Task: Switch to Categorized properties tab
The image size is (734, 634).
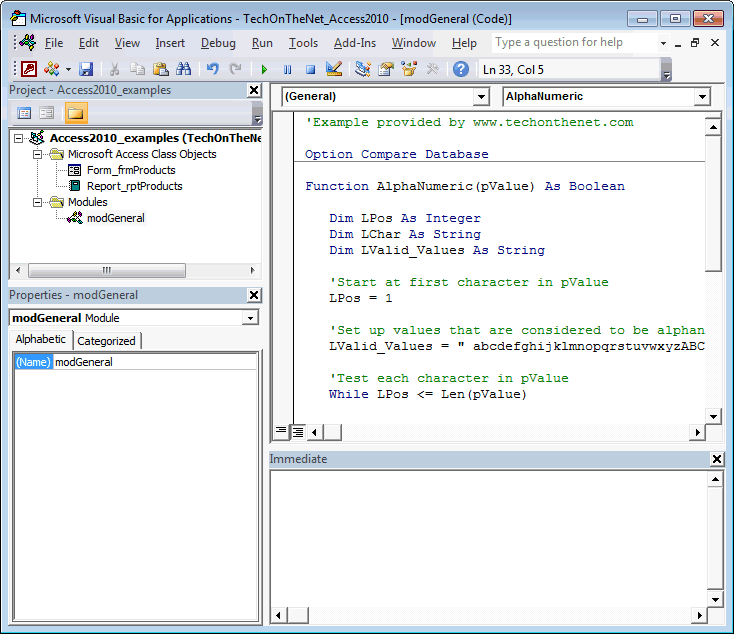Action: [x=106, y=341]
